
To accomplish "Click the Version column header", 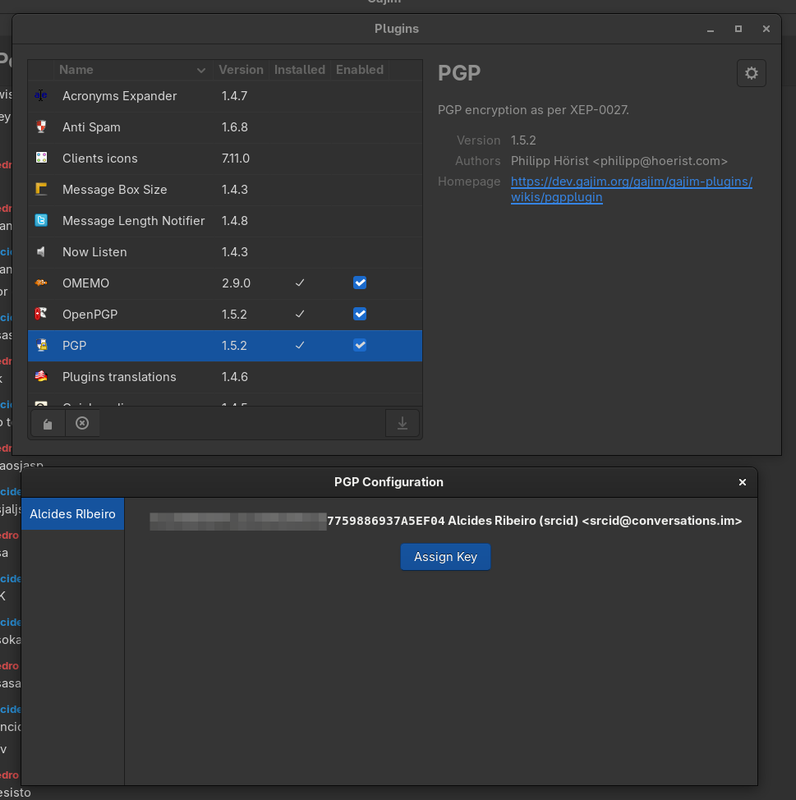I will point(241,70).
